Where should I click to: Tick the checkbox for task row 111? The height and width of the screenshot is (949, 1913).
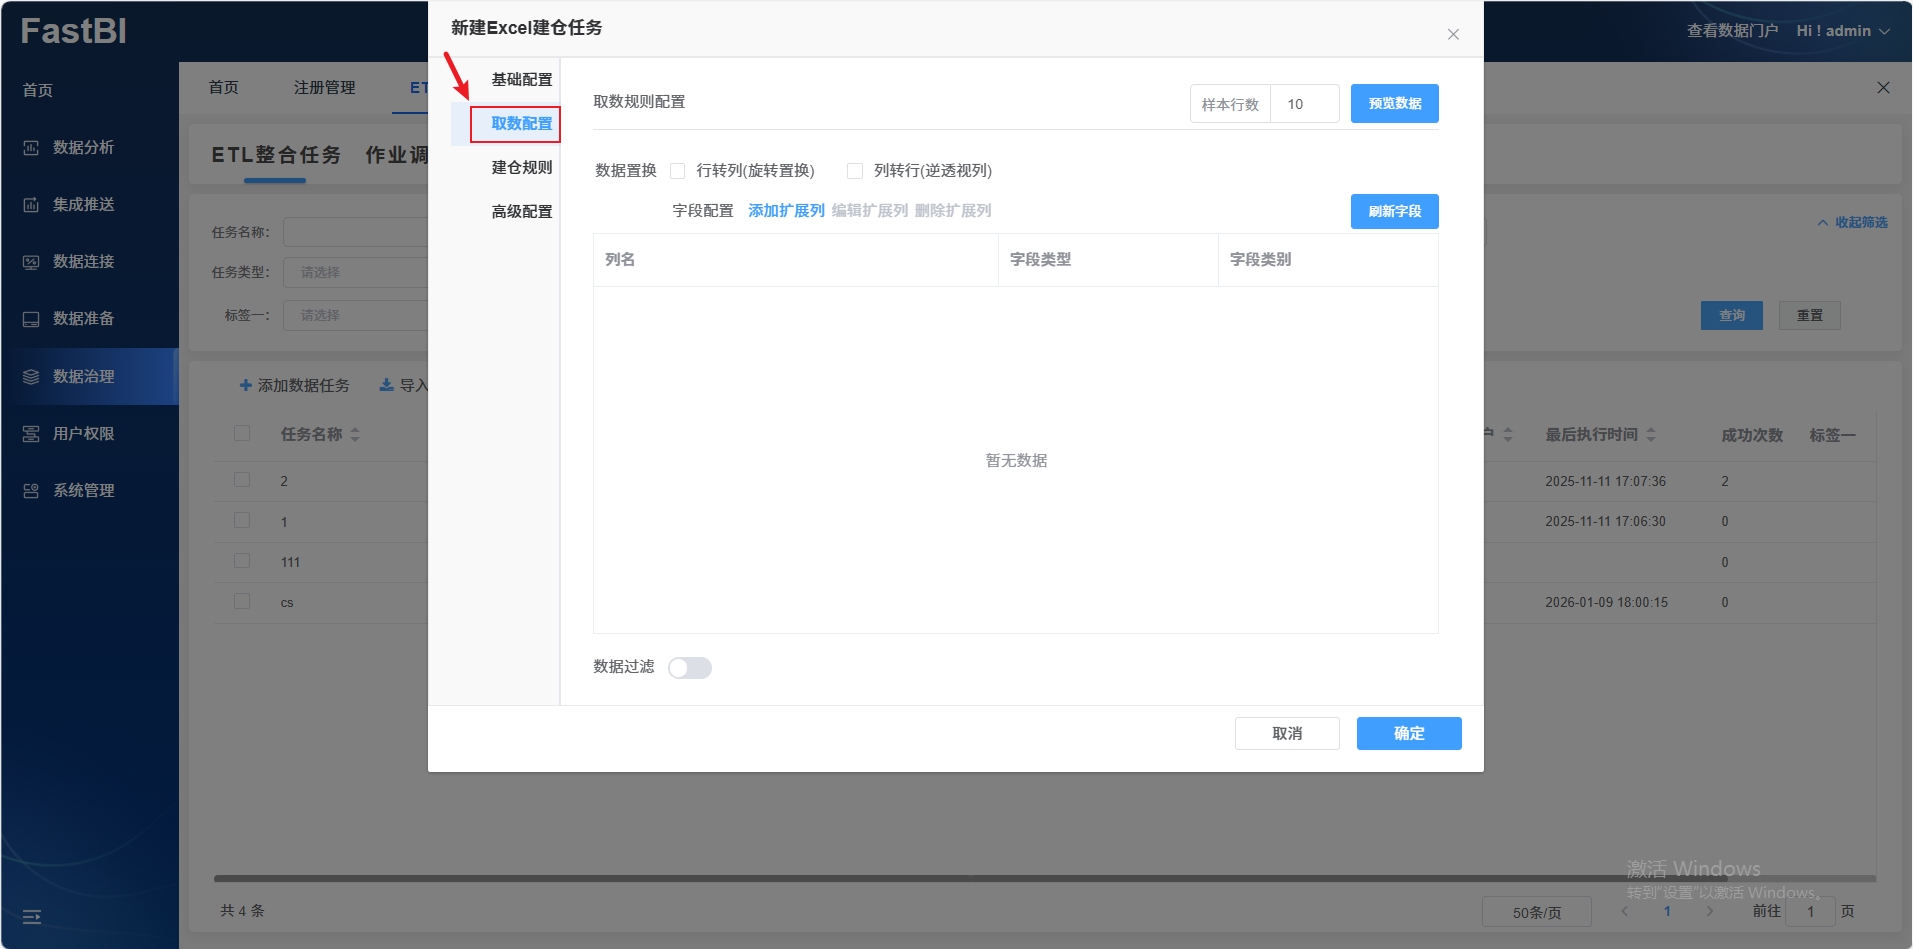(242, 560)
